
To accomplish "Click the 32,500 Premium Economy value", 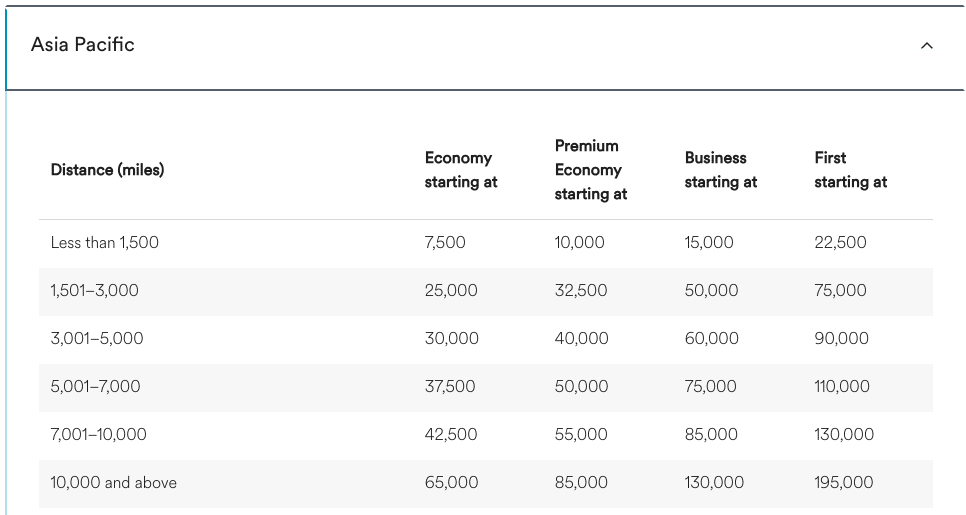I will 581,291.
